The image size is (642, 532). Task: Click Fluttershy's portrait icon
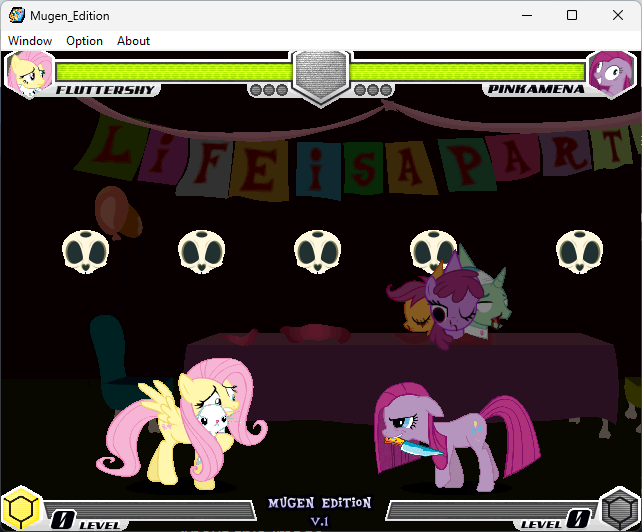[x=29, y=74]
